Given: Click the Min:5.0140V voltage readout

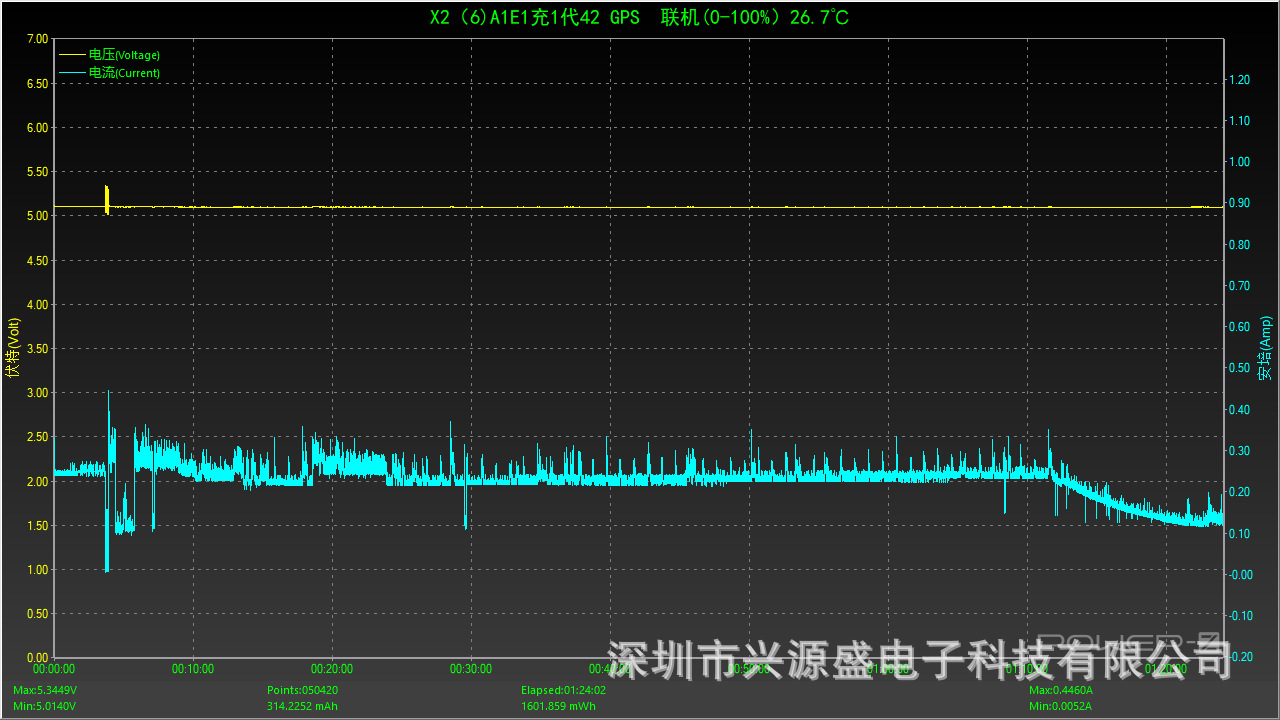Looking at the screenshot, I should 44,706.
